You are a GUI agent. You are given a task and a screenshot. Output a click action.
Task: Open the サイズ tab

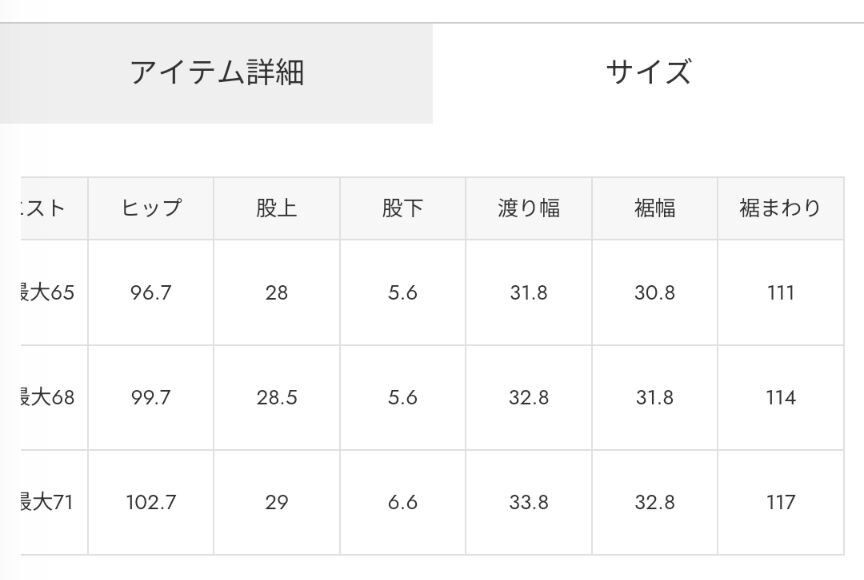[648, 73]
